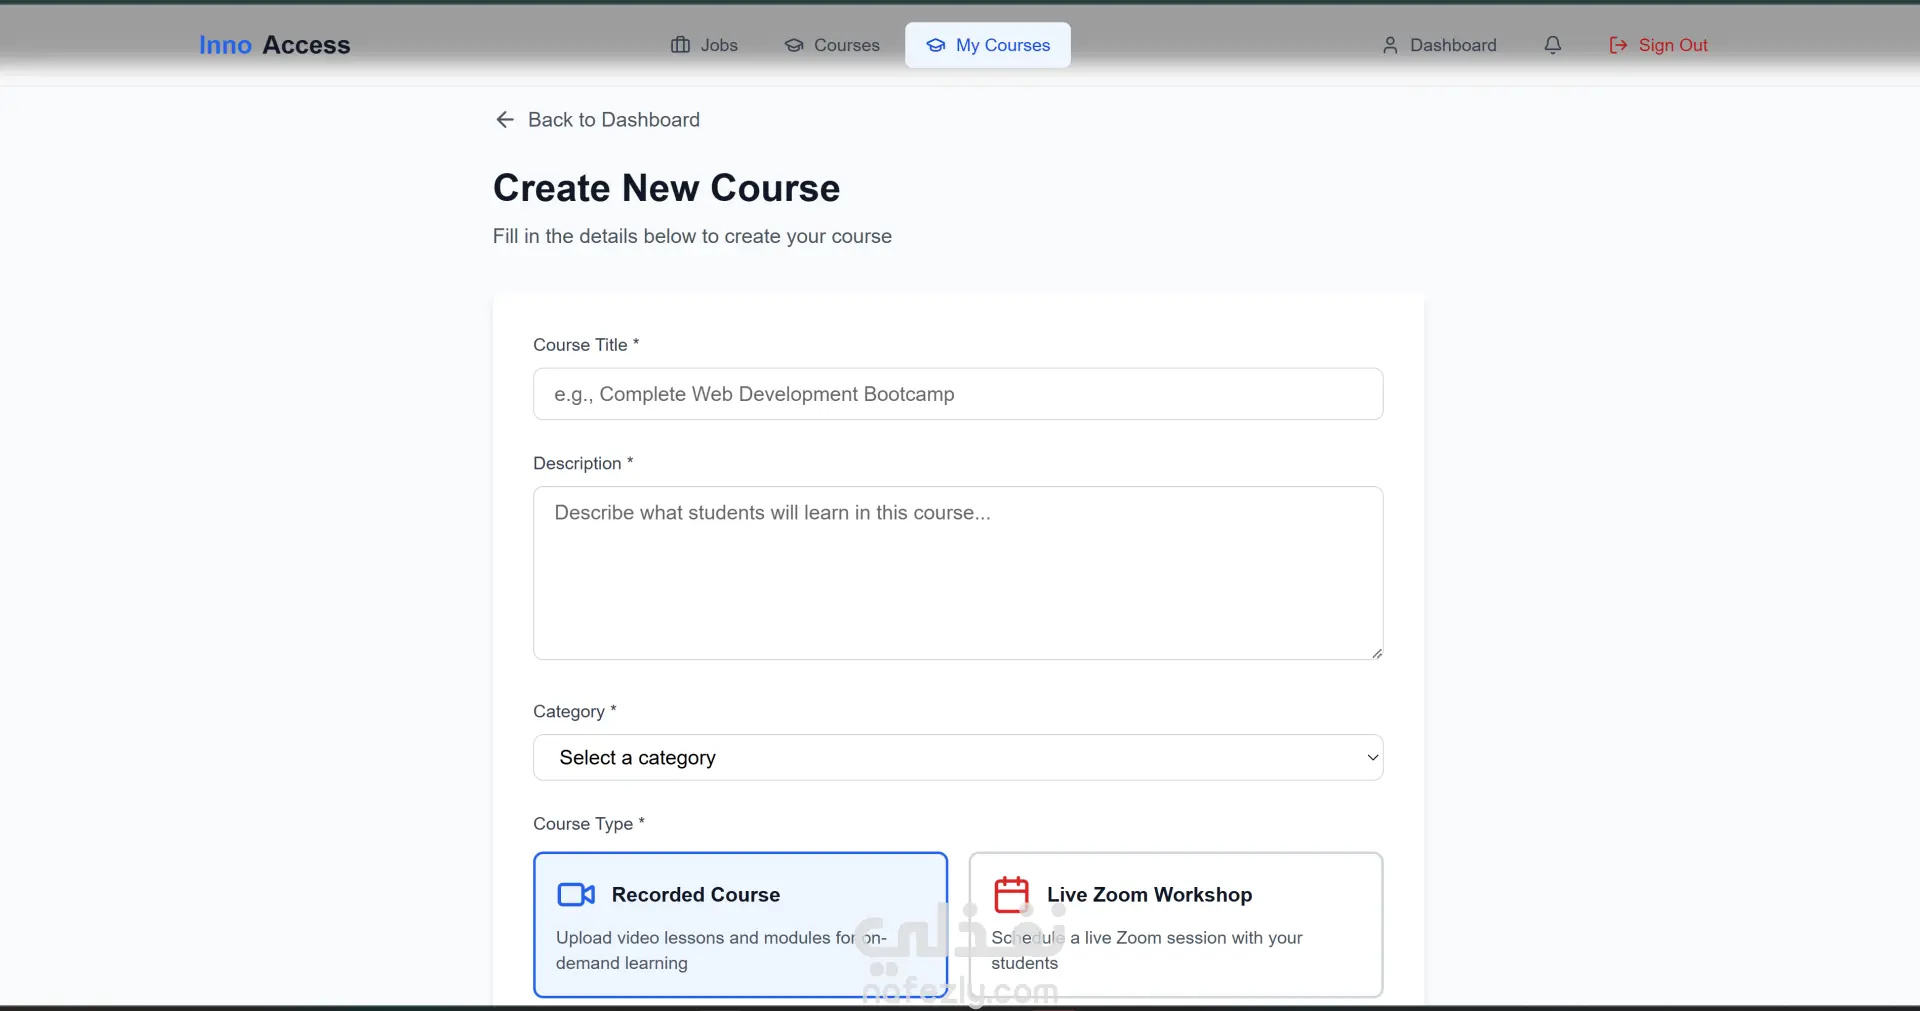Click the graduation cap icon beside Courses

(x=794, y=45)
